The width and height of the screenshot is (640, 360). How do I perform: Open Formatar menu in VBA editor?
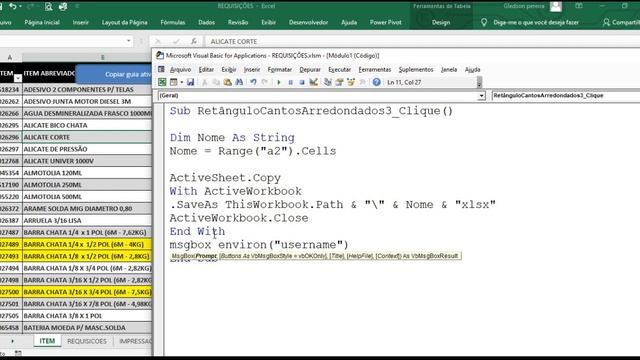(280, 69)
